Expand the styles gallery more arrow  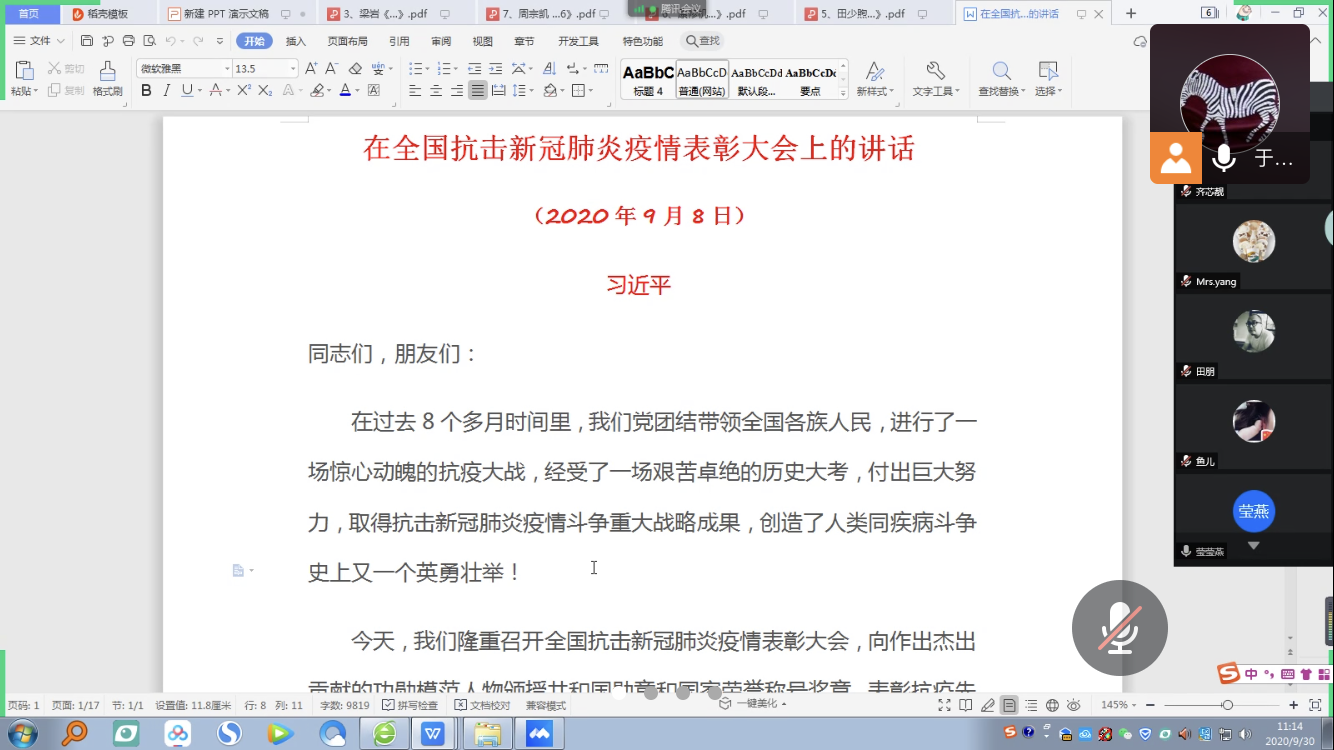tap(843, 93)
